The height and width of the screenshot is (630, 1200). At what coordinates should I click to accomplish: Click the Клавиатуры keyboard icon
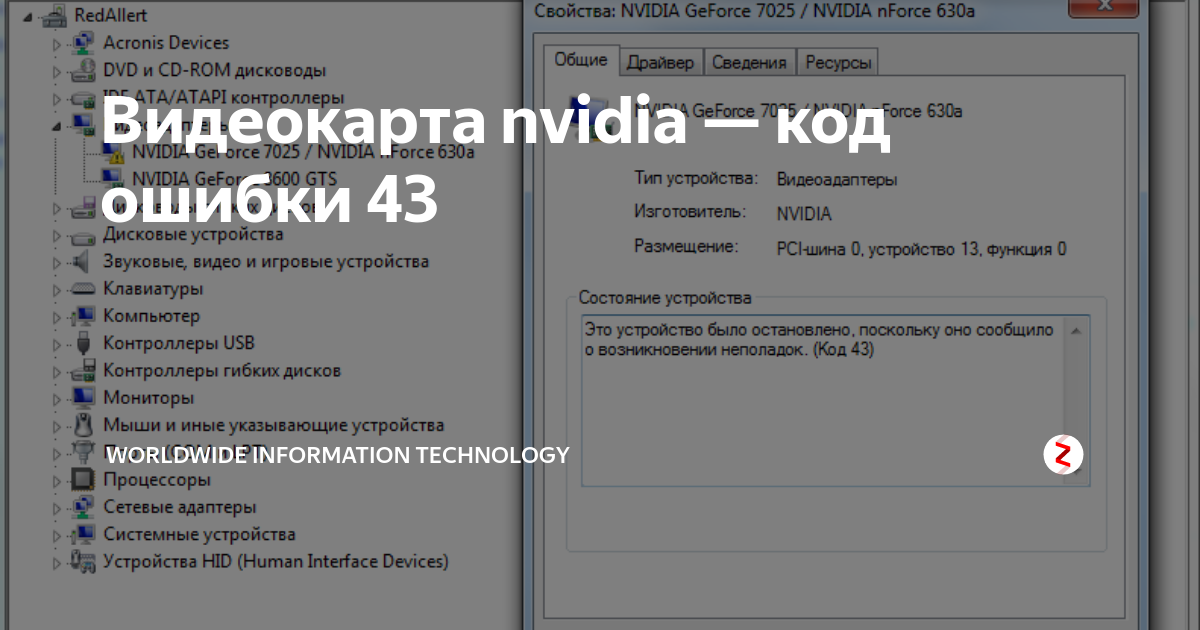pyautogui.click(x=84, y=289)
